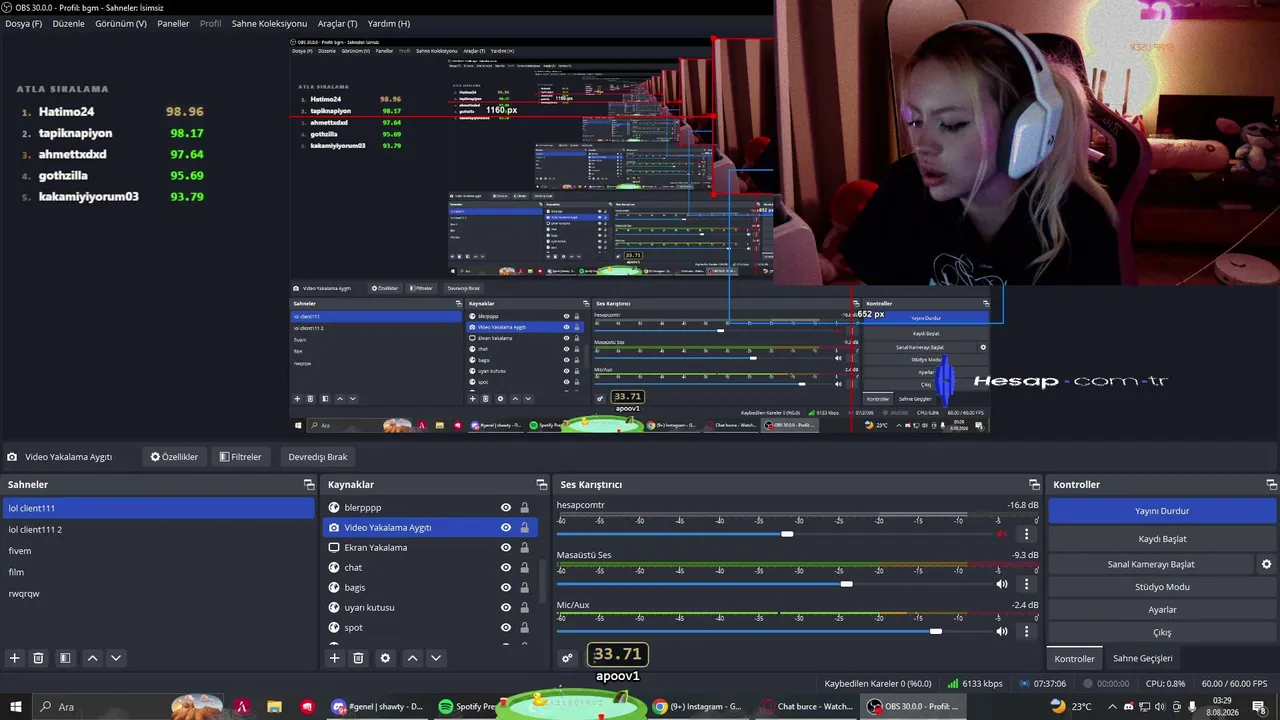
Task: Toggle visibility of chat source
Action: [506, 568]
